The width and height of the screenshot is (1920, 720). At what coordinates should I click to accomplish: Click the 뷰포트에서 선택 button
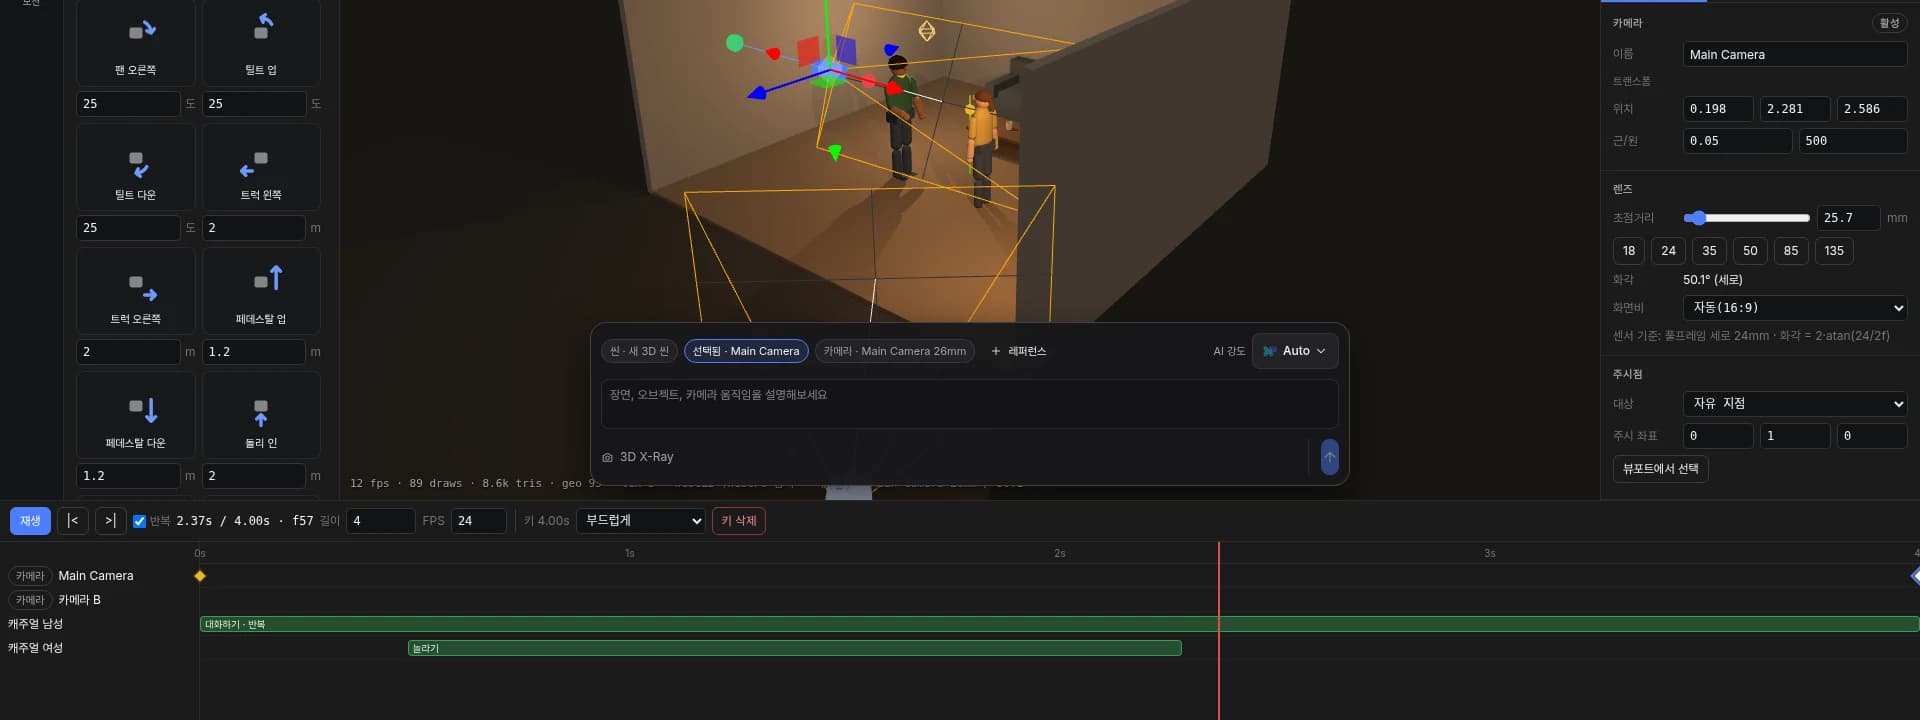[1660, 469]
